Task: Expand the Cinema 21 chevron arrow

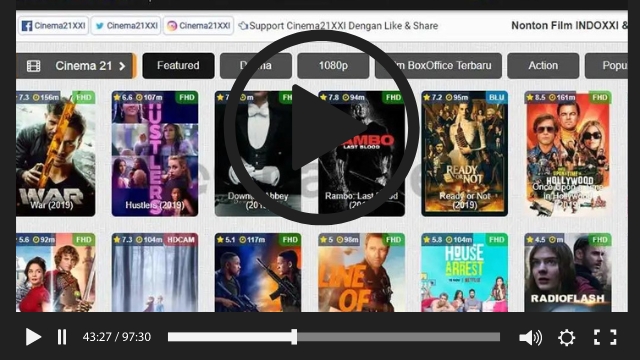Action: (122, 66)
